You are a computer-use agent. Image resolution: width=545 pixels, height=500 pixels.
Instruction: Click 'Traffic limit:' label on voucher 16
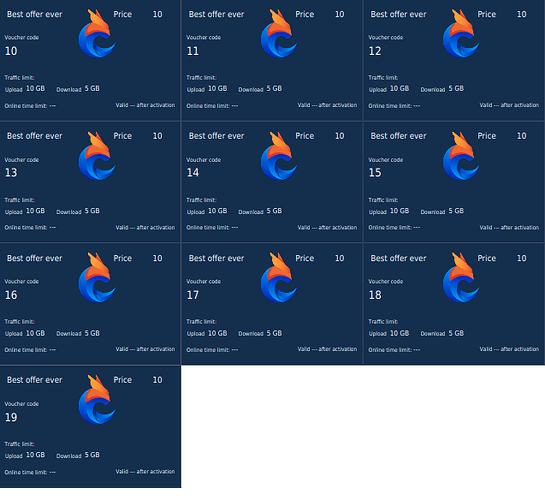[x=19, y=322]
